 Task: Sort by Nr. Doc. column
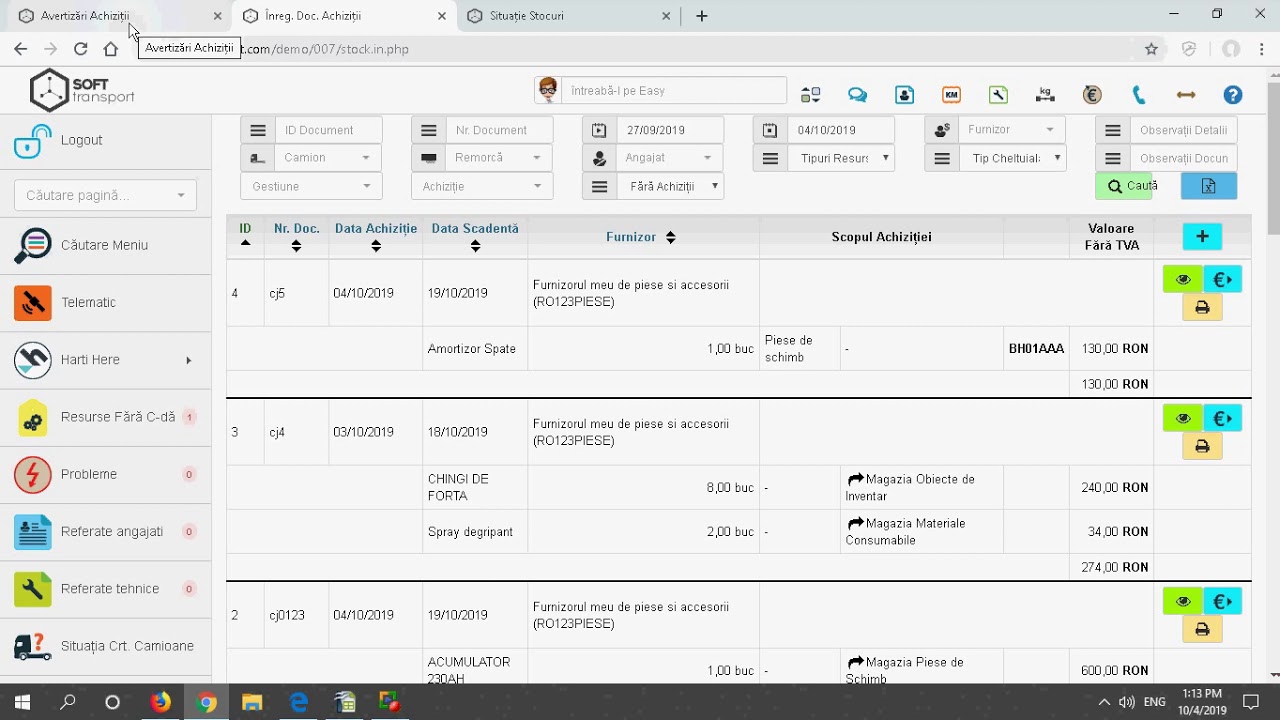coord(296,246)
